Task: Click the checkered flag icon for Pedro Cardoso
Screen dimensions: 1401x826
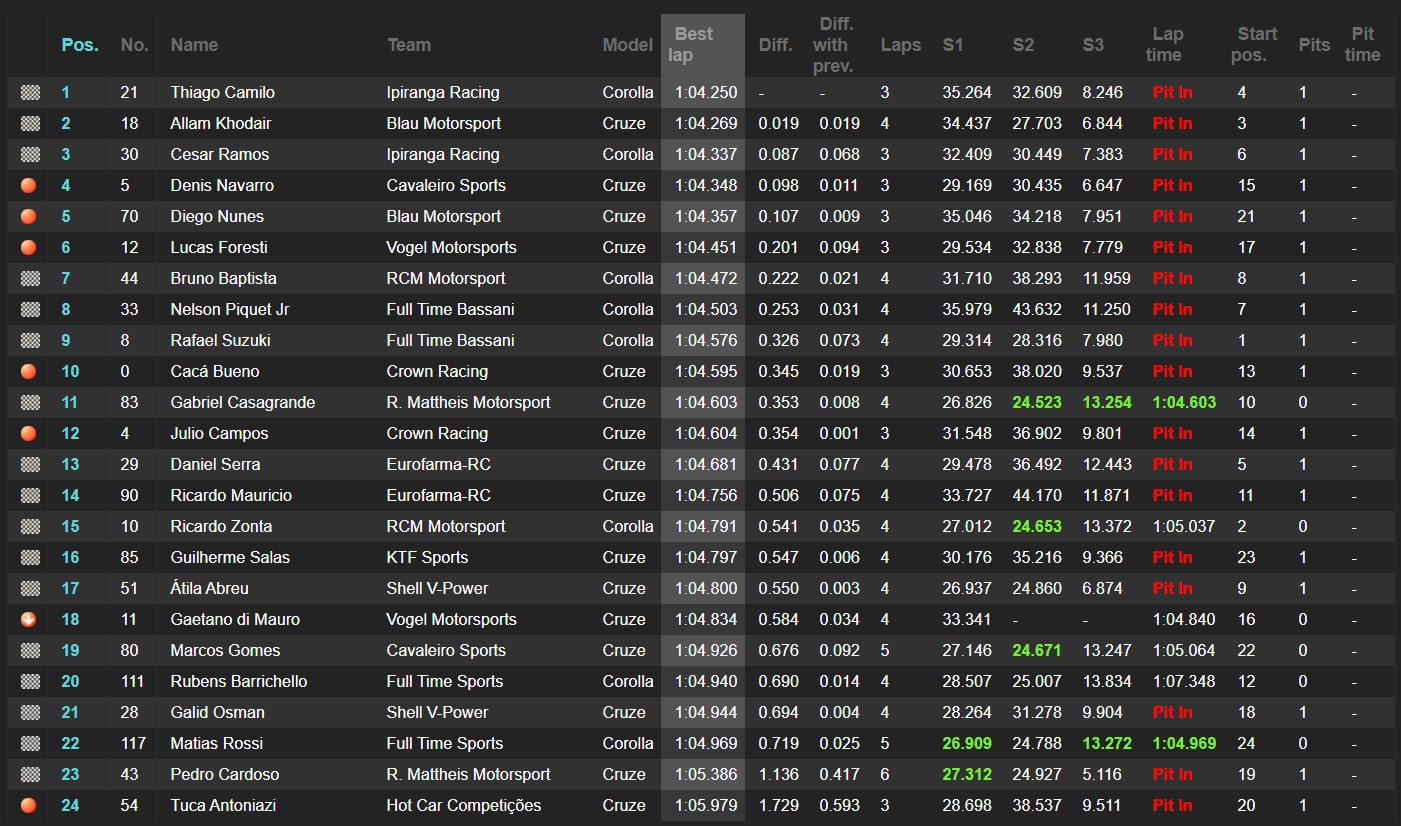Action: coord(30,774)
